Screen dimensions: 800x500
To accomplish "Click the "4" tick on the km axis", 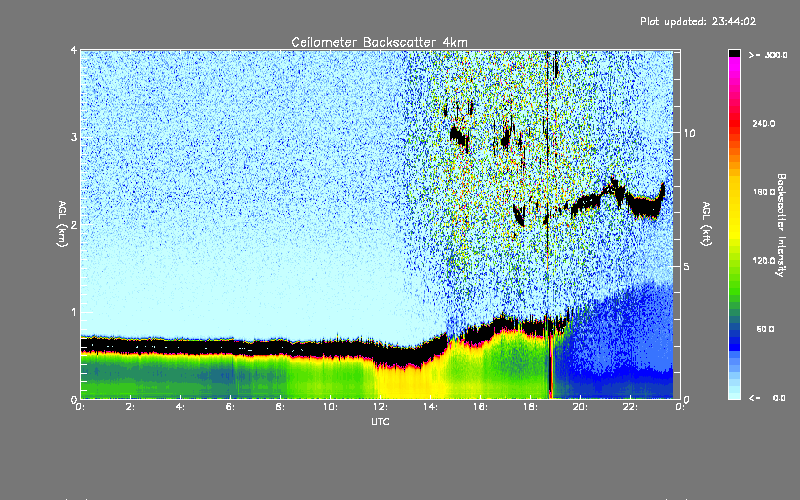I will click(x=73, y=51).
